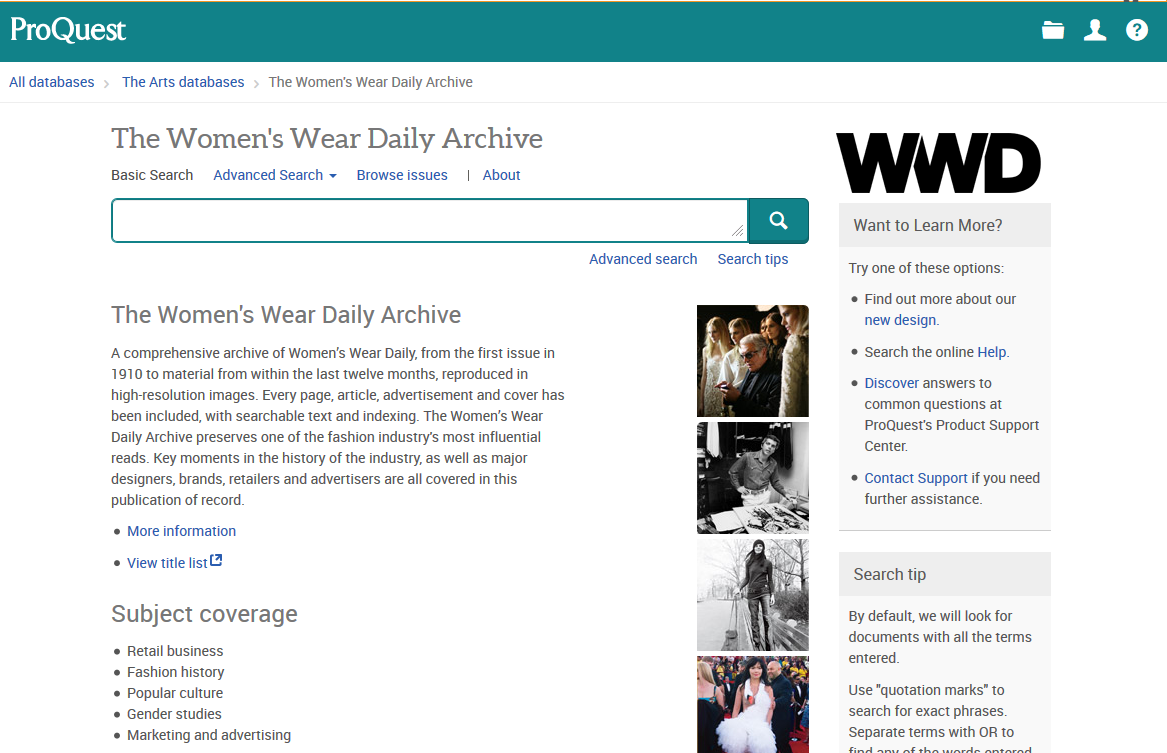Click the WWD logo image
The image size is (1167, 753).
(x=939, y=163)
